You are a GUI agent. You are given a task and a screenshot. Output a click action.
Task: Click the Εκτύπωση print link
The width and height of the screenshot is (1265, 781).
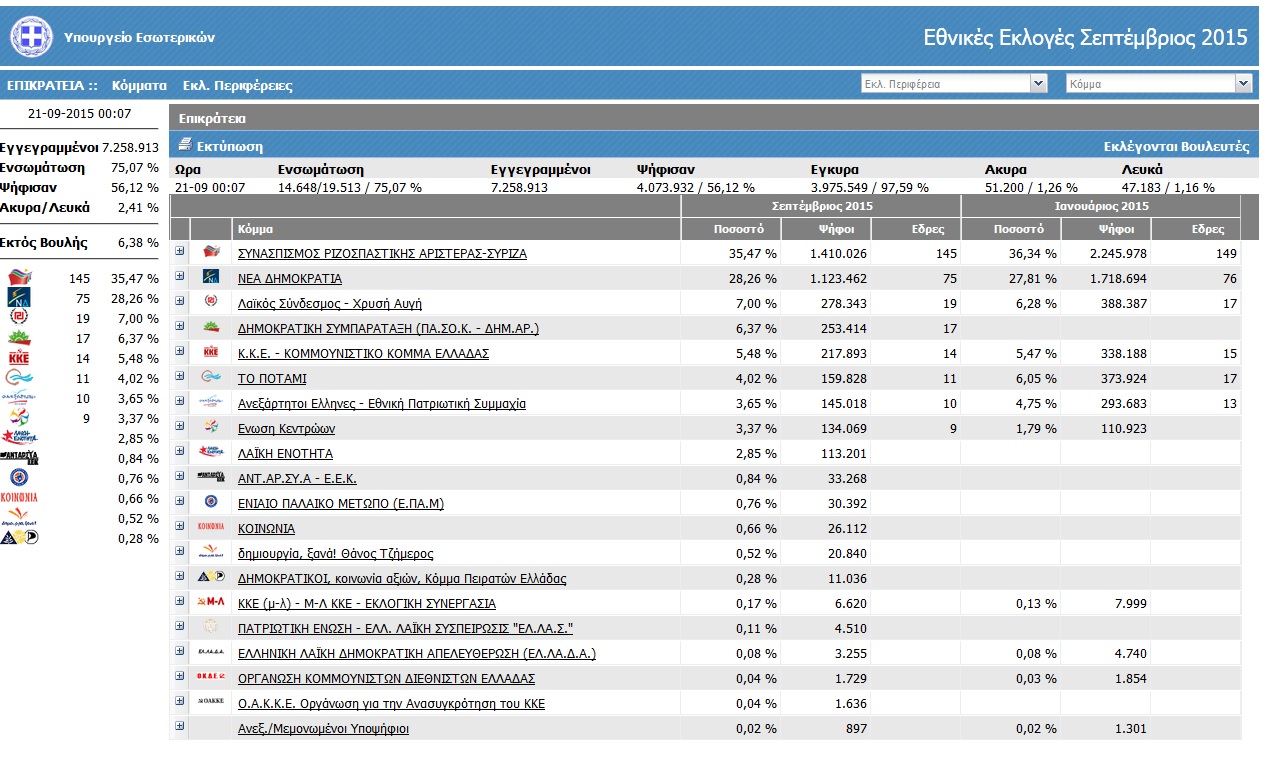230,146
